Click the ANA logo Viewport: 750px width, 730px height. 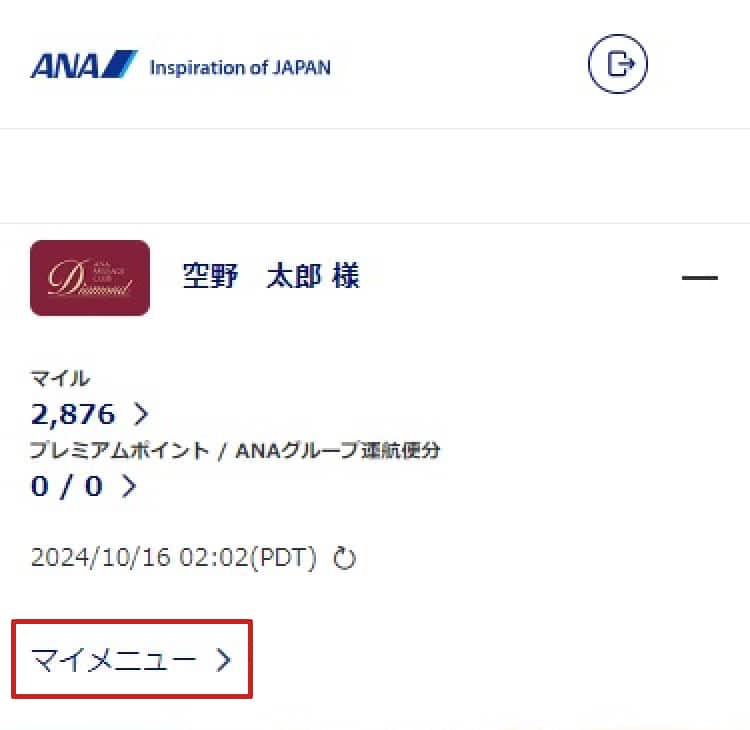[x=84, y=64]
